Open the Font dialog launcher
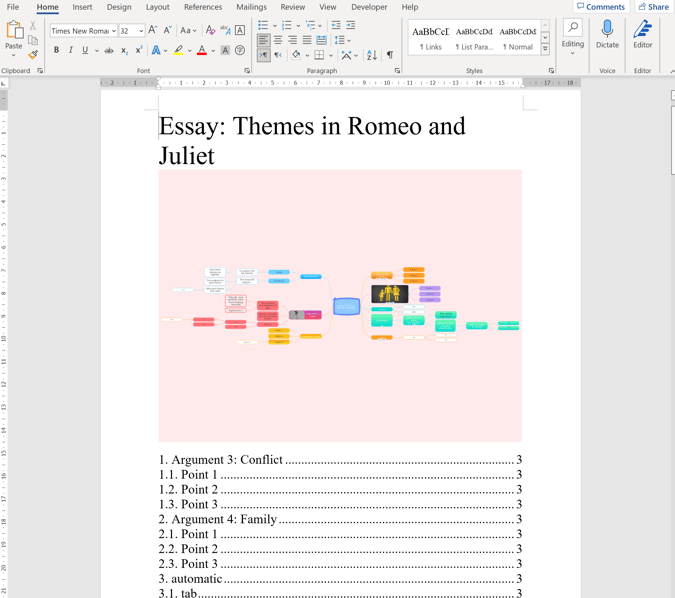The width and height of the screenshot is (675, 598). tap(247, 71)
